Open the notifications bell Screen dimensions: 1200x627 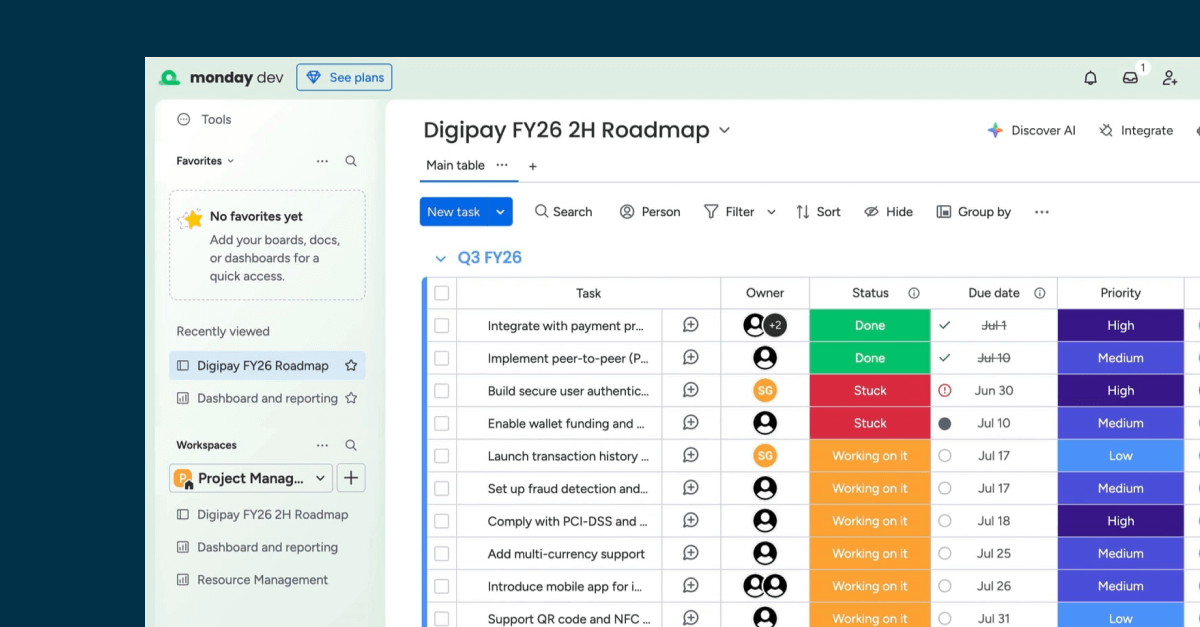(x=1090, y=78)
